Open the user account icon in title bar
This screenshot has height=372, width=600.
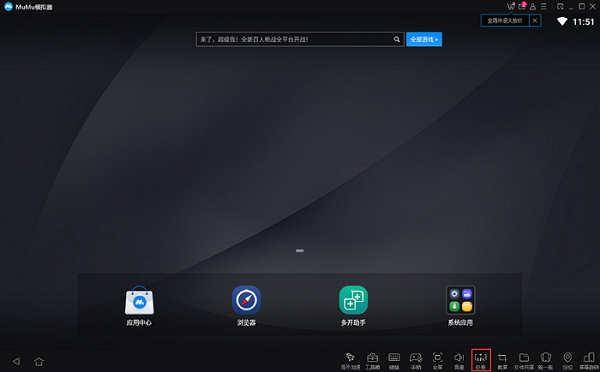pos(533,7)
